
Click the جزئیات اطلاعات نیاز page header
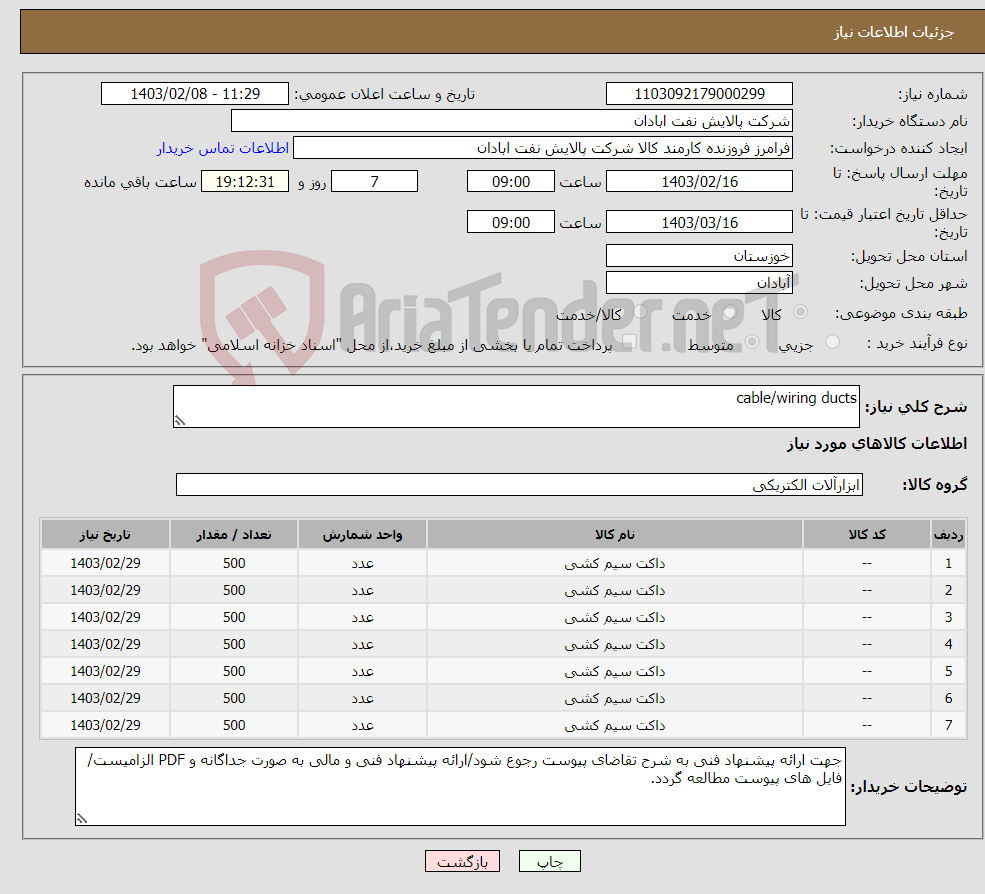[893, 32]
